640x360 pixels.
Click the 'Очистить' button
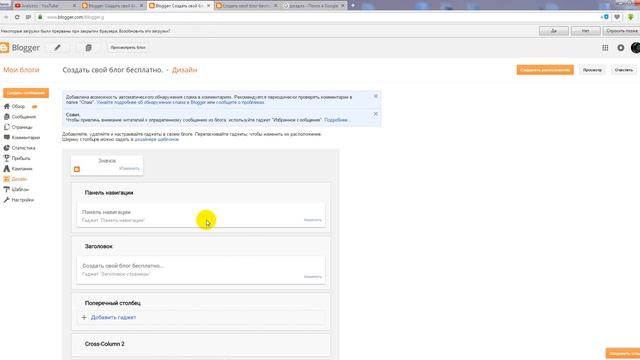click(623, 70)
